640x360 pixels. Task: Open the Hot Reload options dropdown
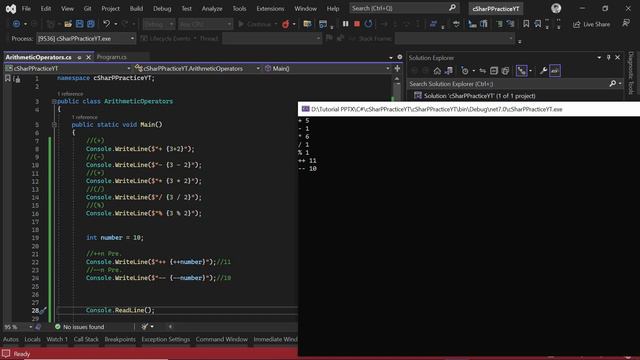click(x=294, y=24)
